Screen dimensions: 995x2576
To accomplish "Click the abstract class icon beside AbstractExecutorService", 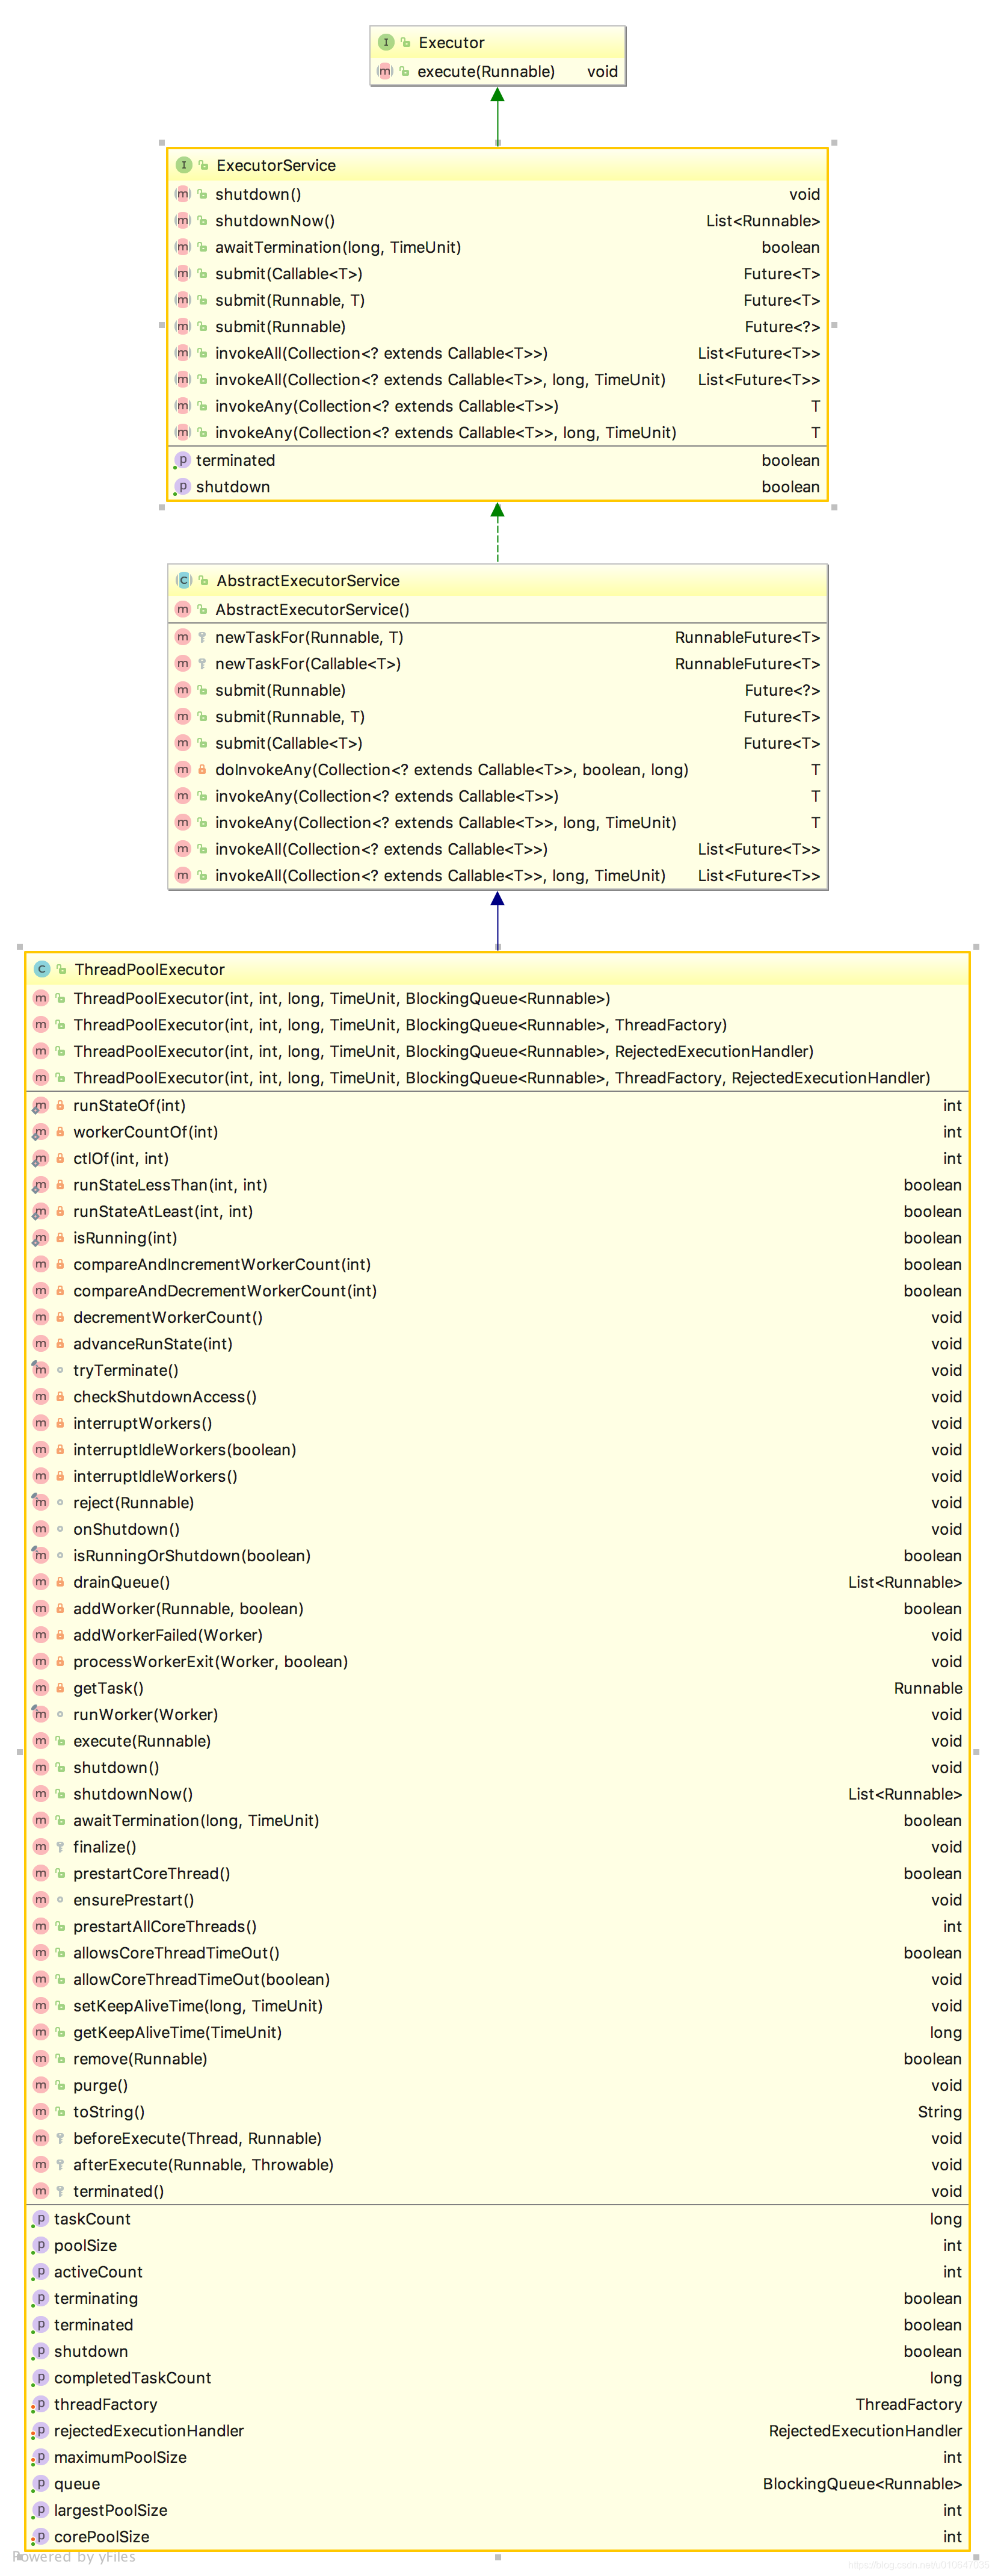I will tap(184, 580).
